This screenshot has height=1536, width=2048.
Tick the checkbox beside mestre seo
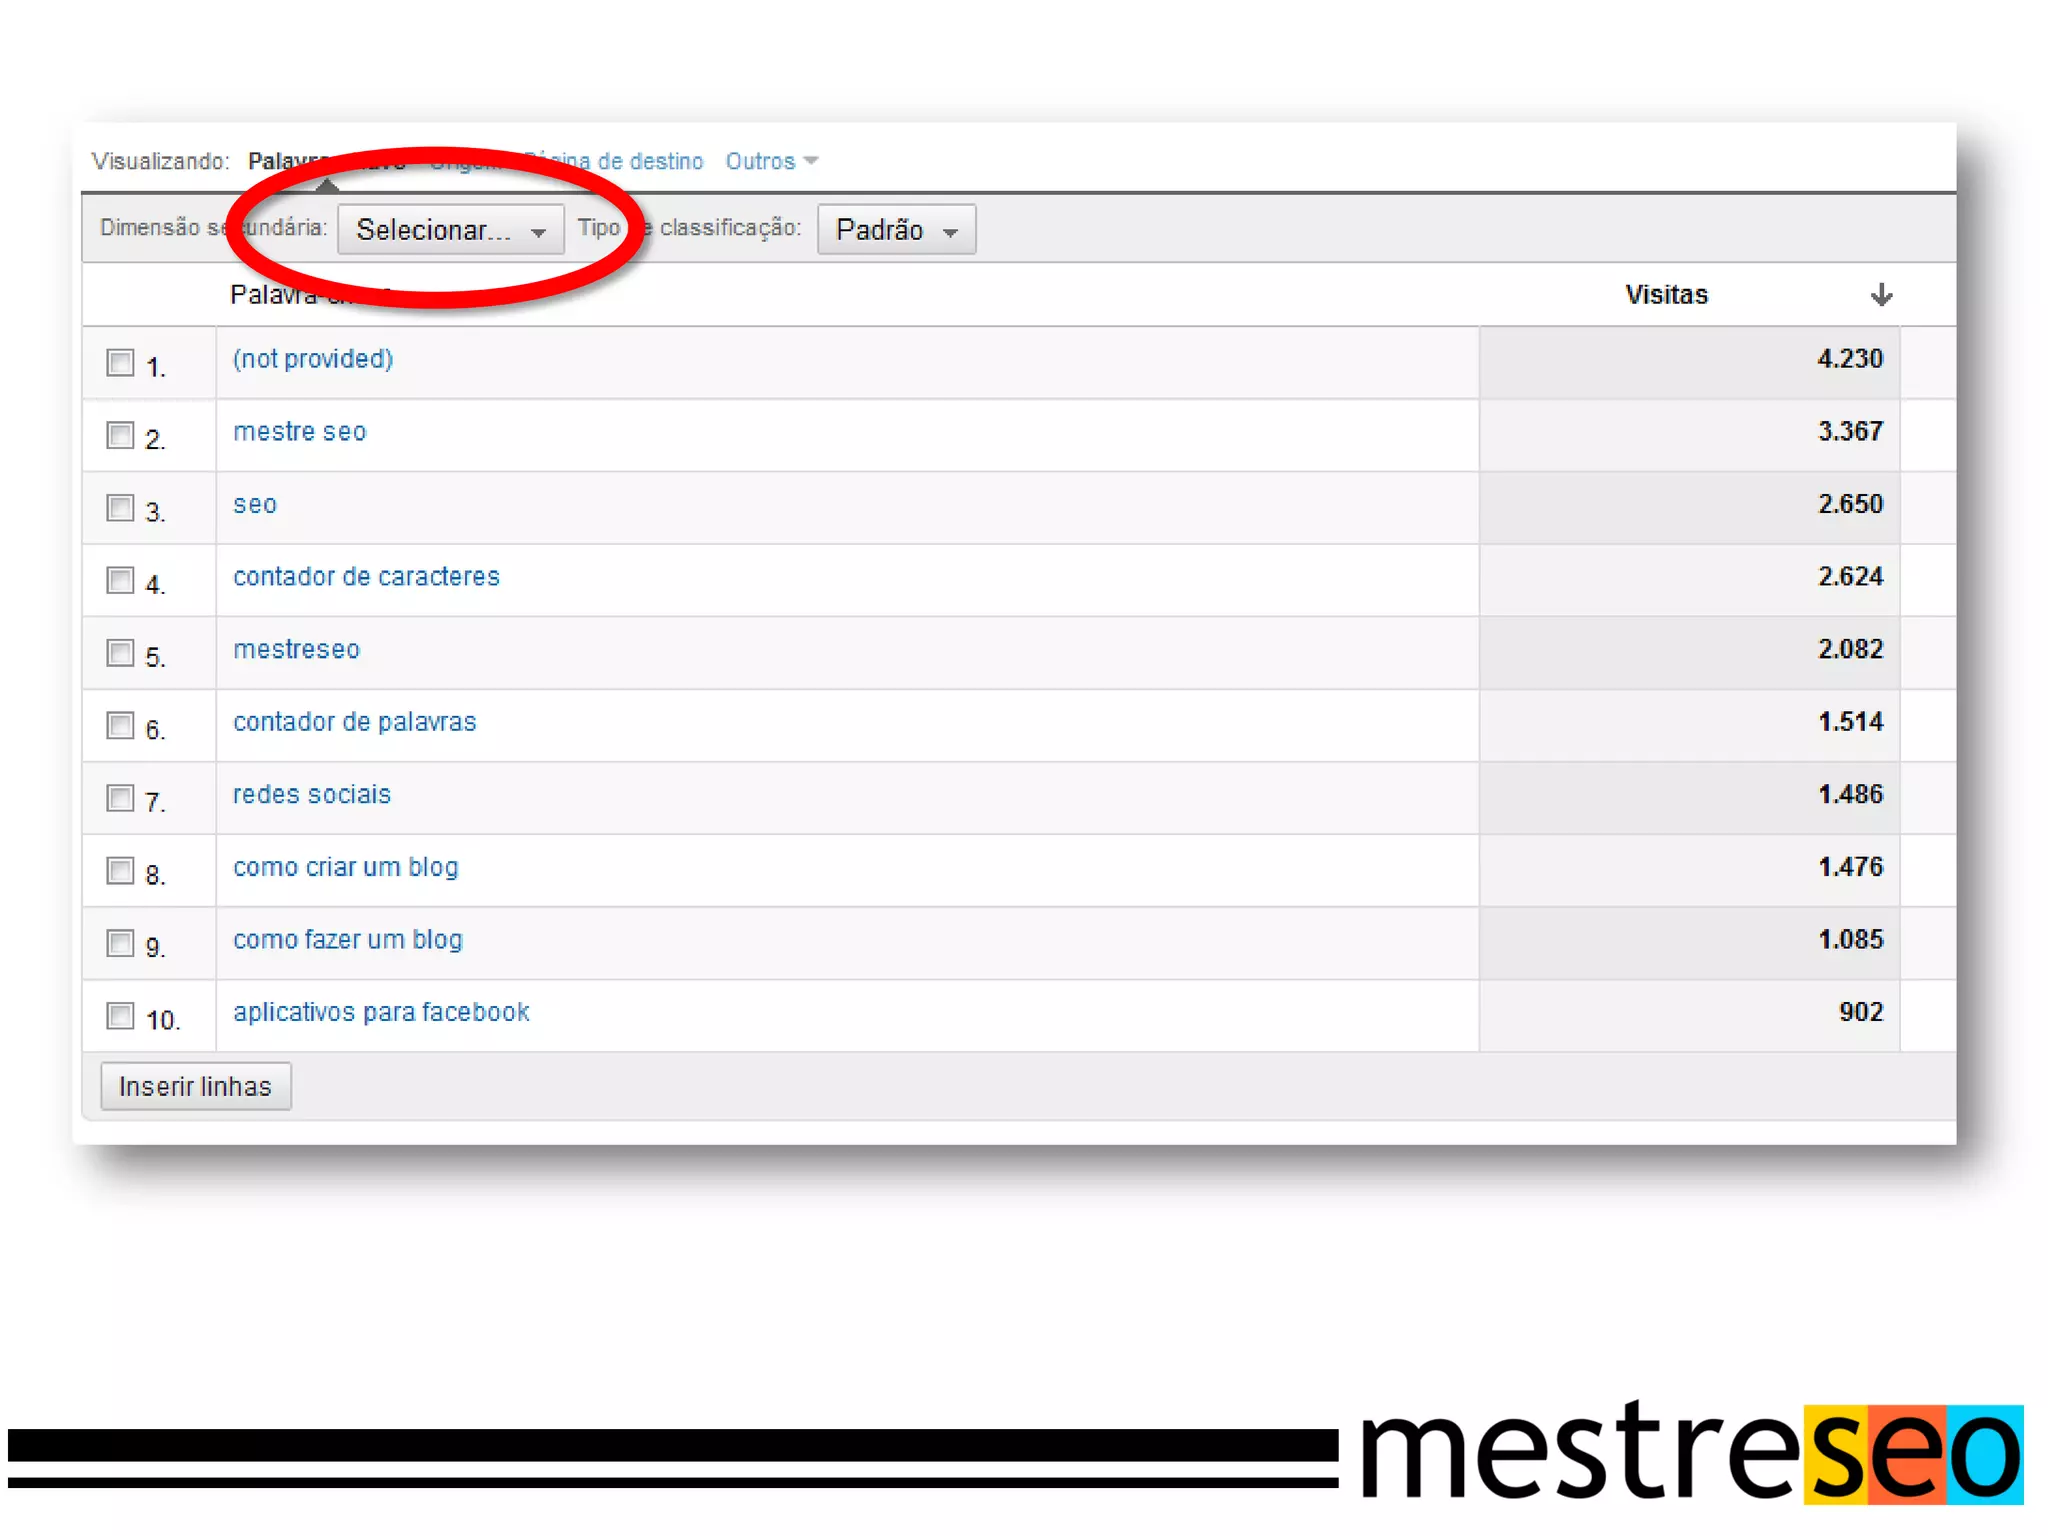[x=120, y=435]
